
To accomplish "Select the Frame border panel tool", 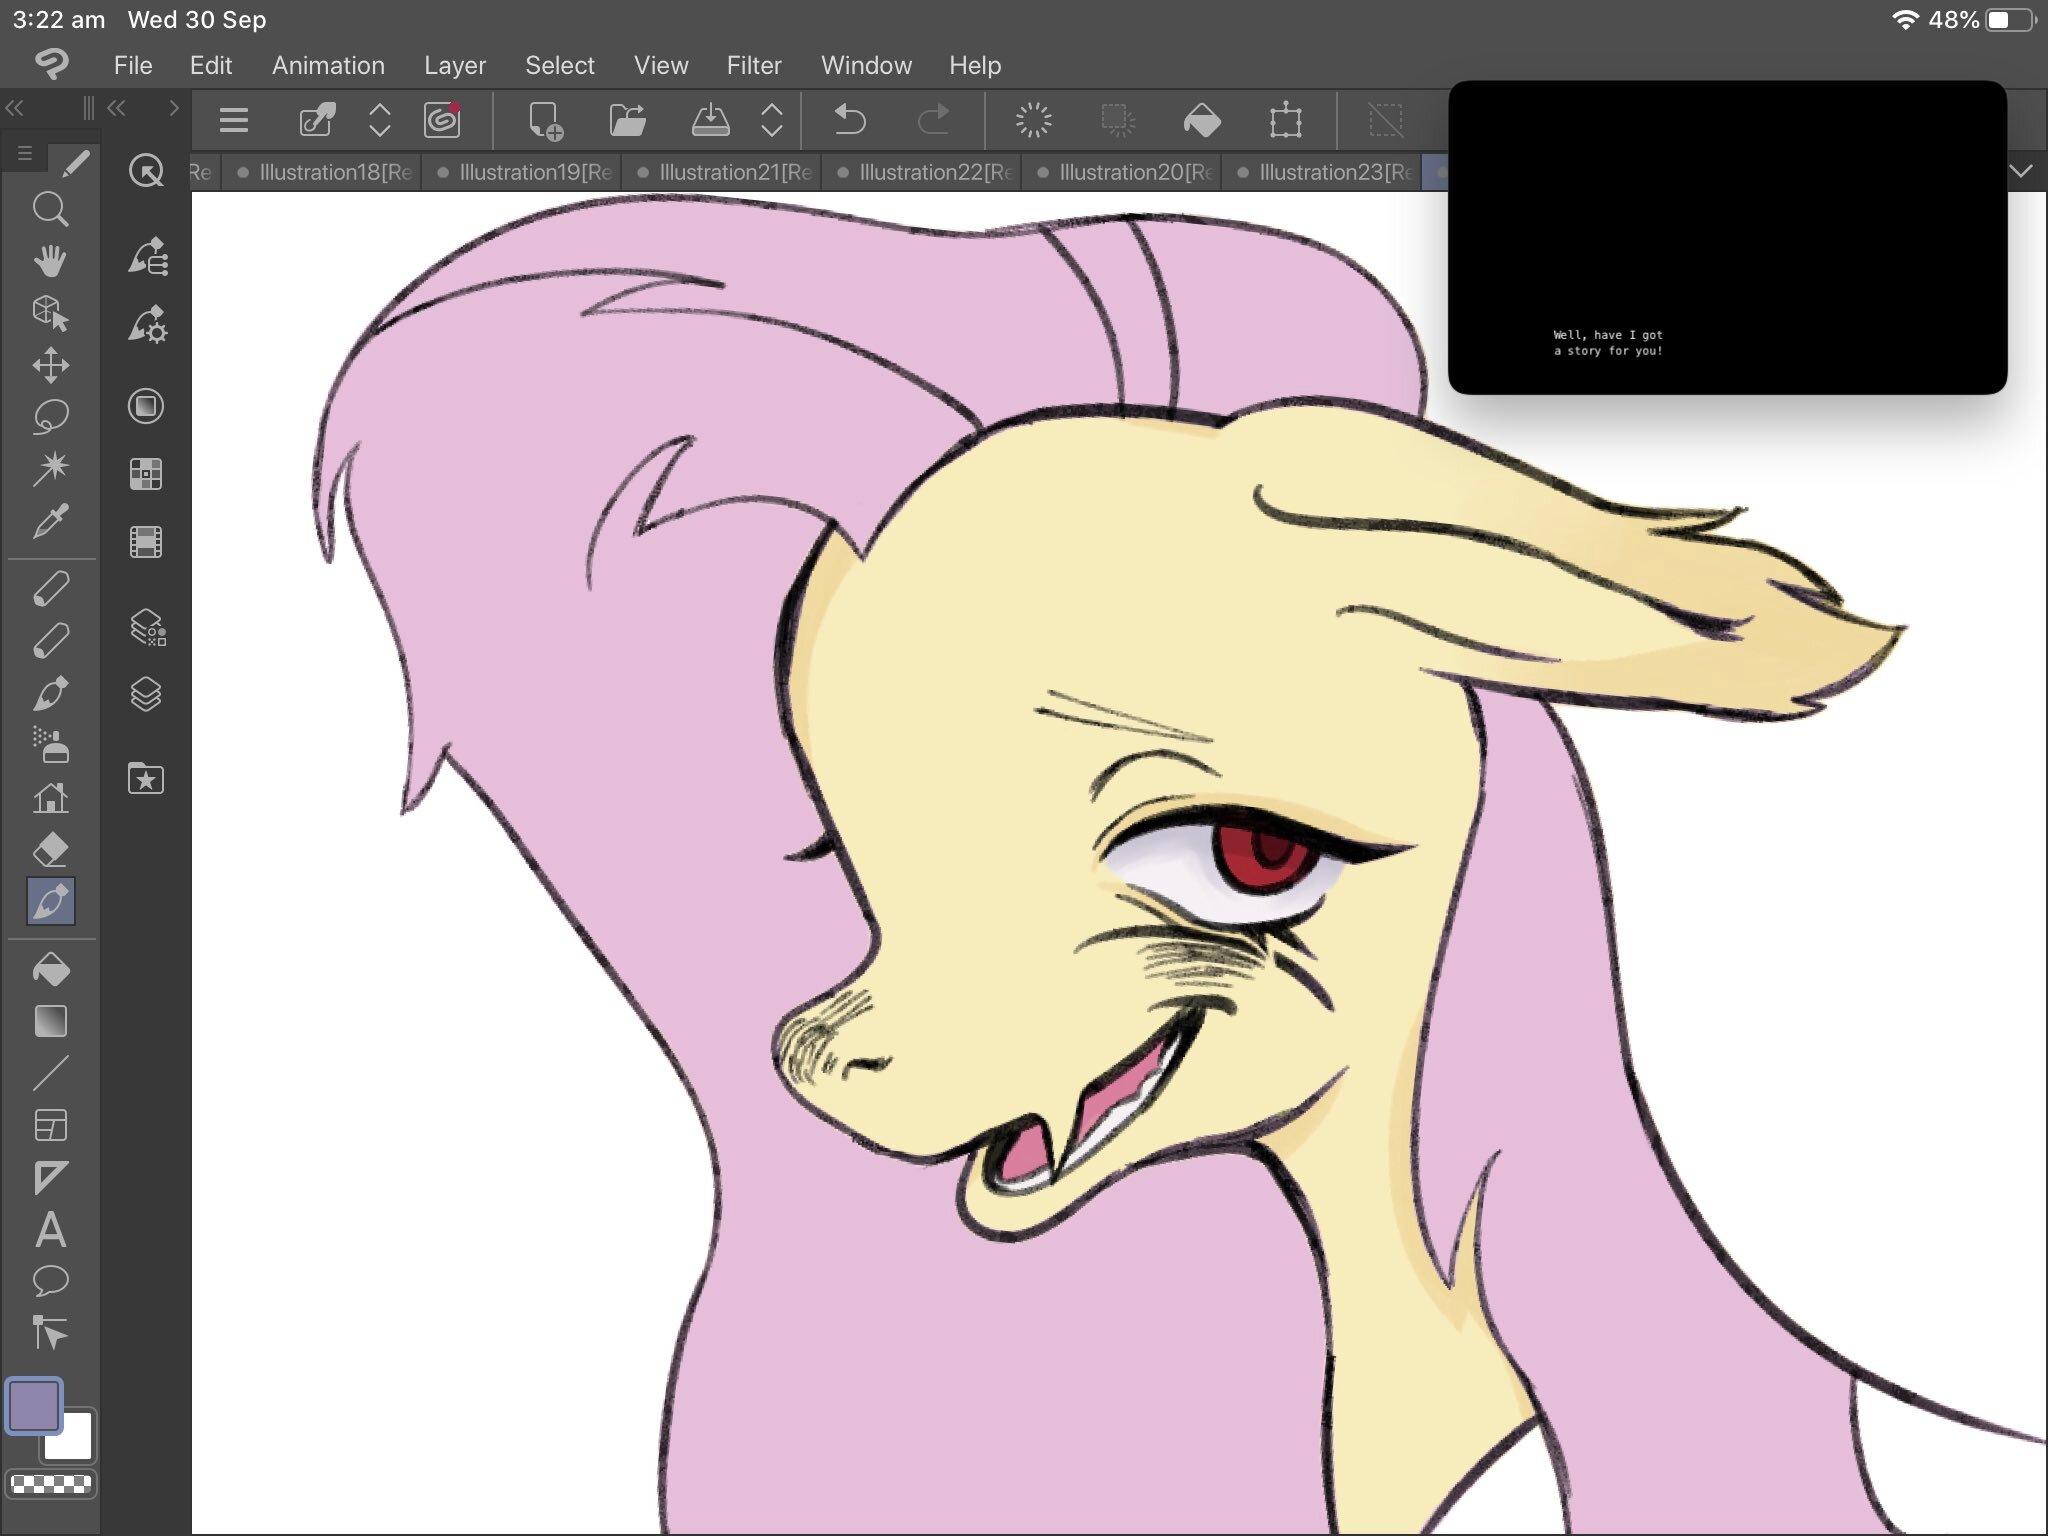I will pos(50,1125).
